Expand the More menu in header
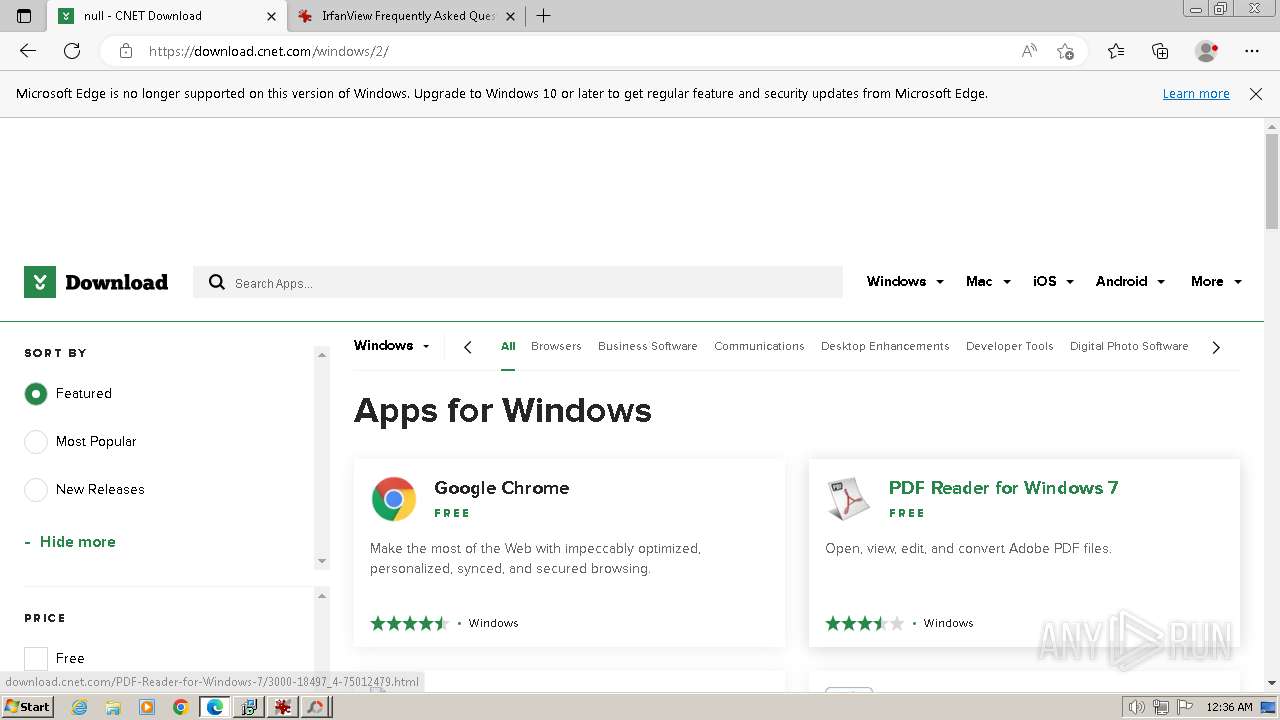 point(1216,282)
